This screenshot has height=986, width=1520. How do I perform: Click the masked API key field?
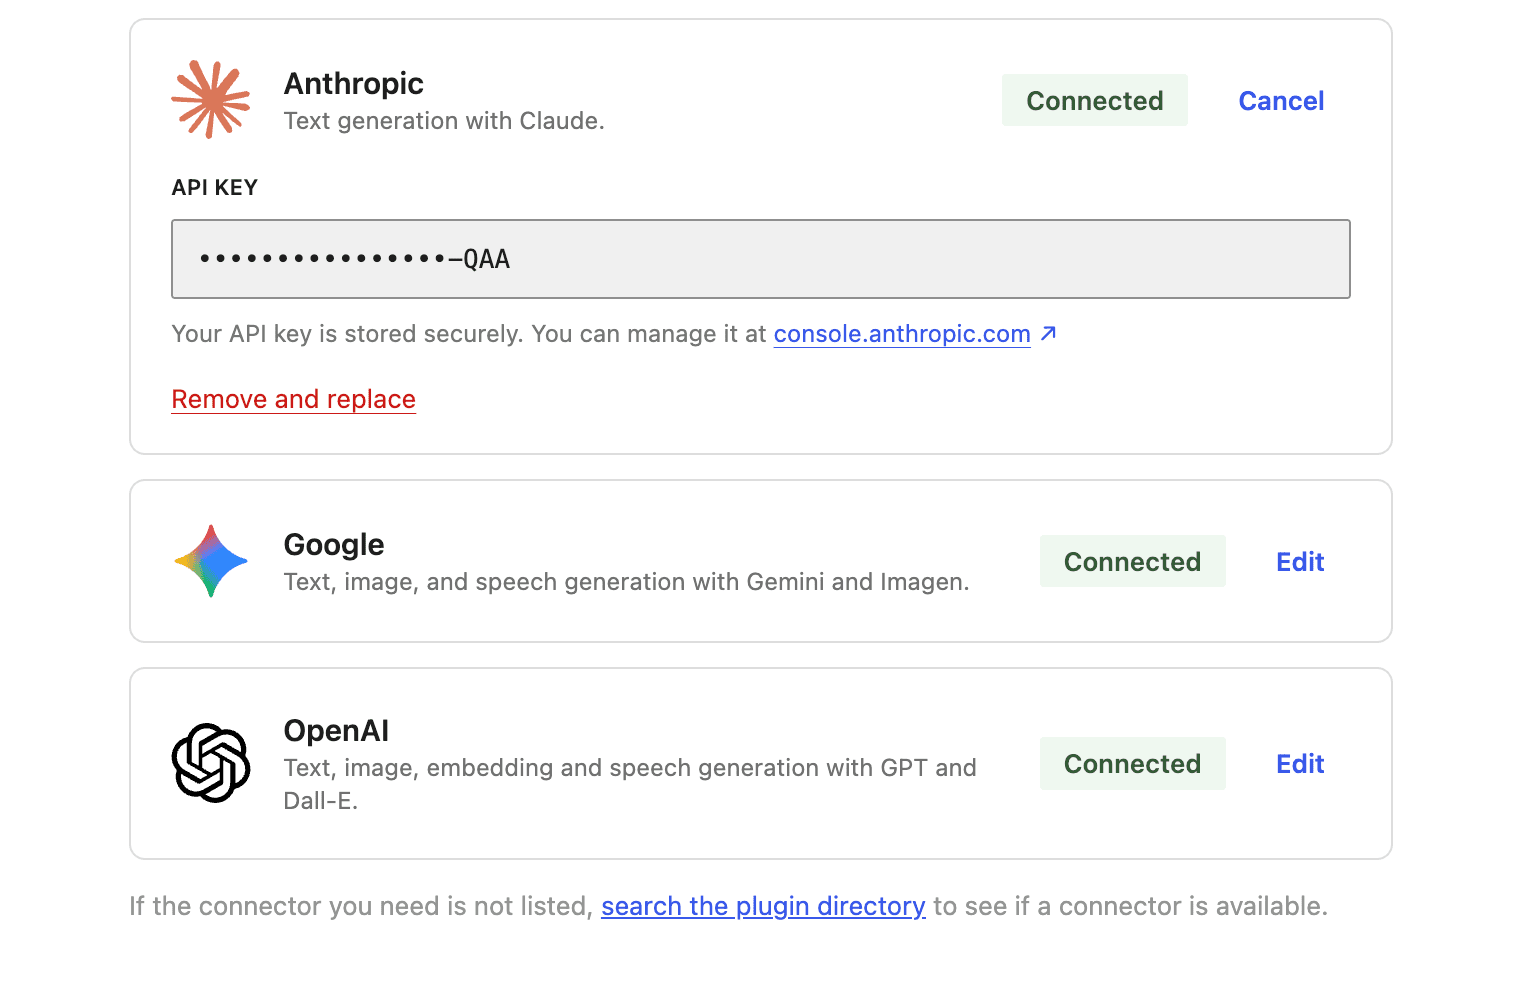pyautogui.click(x=761, y=259)
